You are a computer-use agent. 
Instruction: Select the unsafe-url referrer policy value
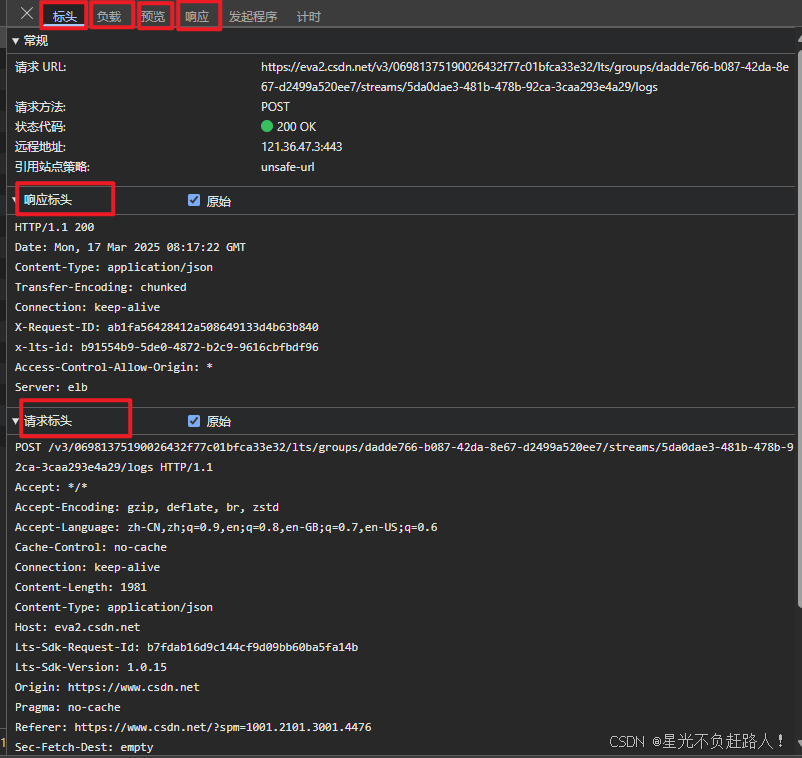pyautogui.click(x=287, y=167)
